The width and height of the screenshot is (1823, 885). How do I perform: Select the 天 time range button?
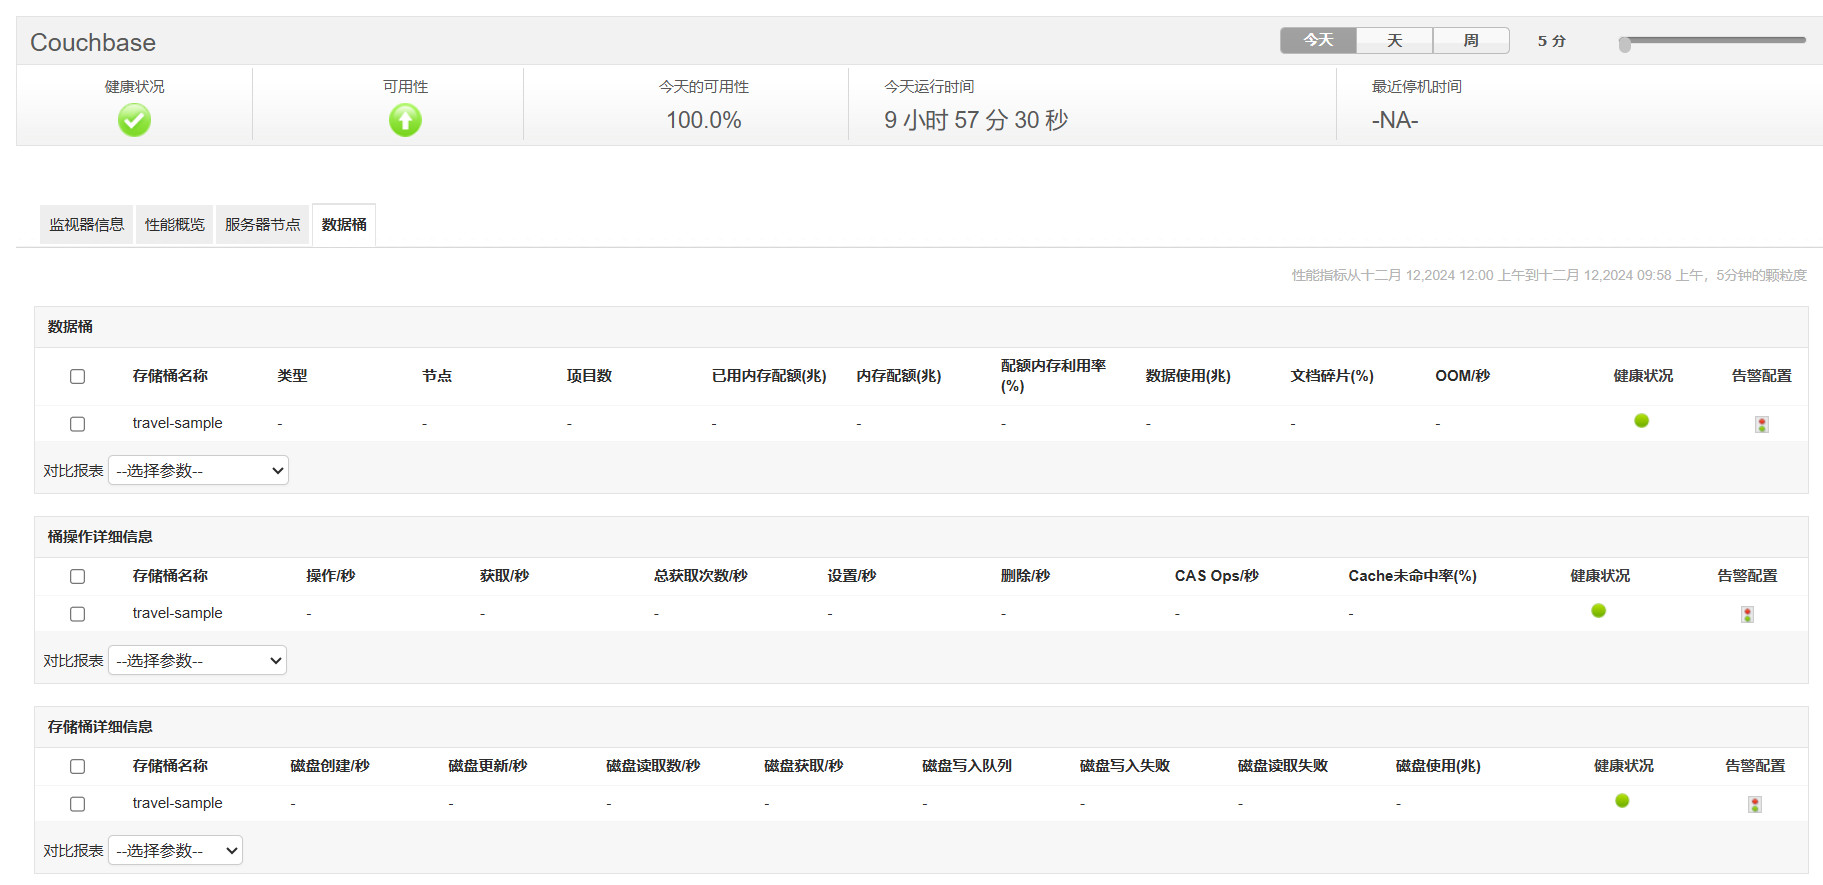tap(1394, 40)
